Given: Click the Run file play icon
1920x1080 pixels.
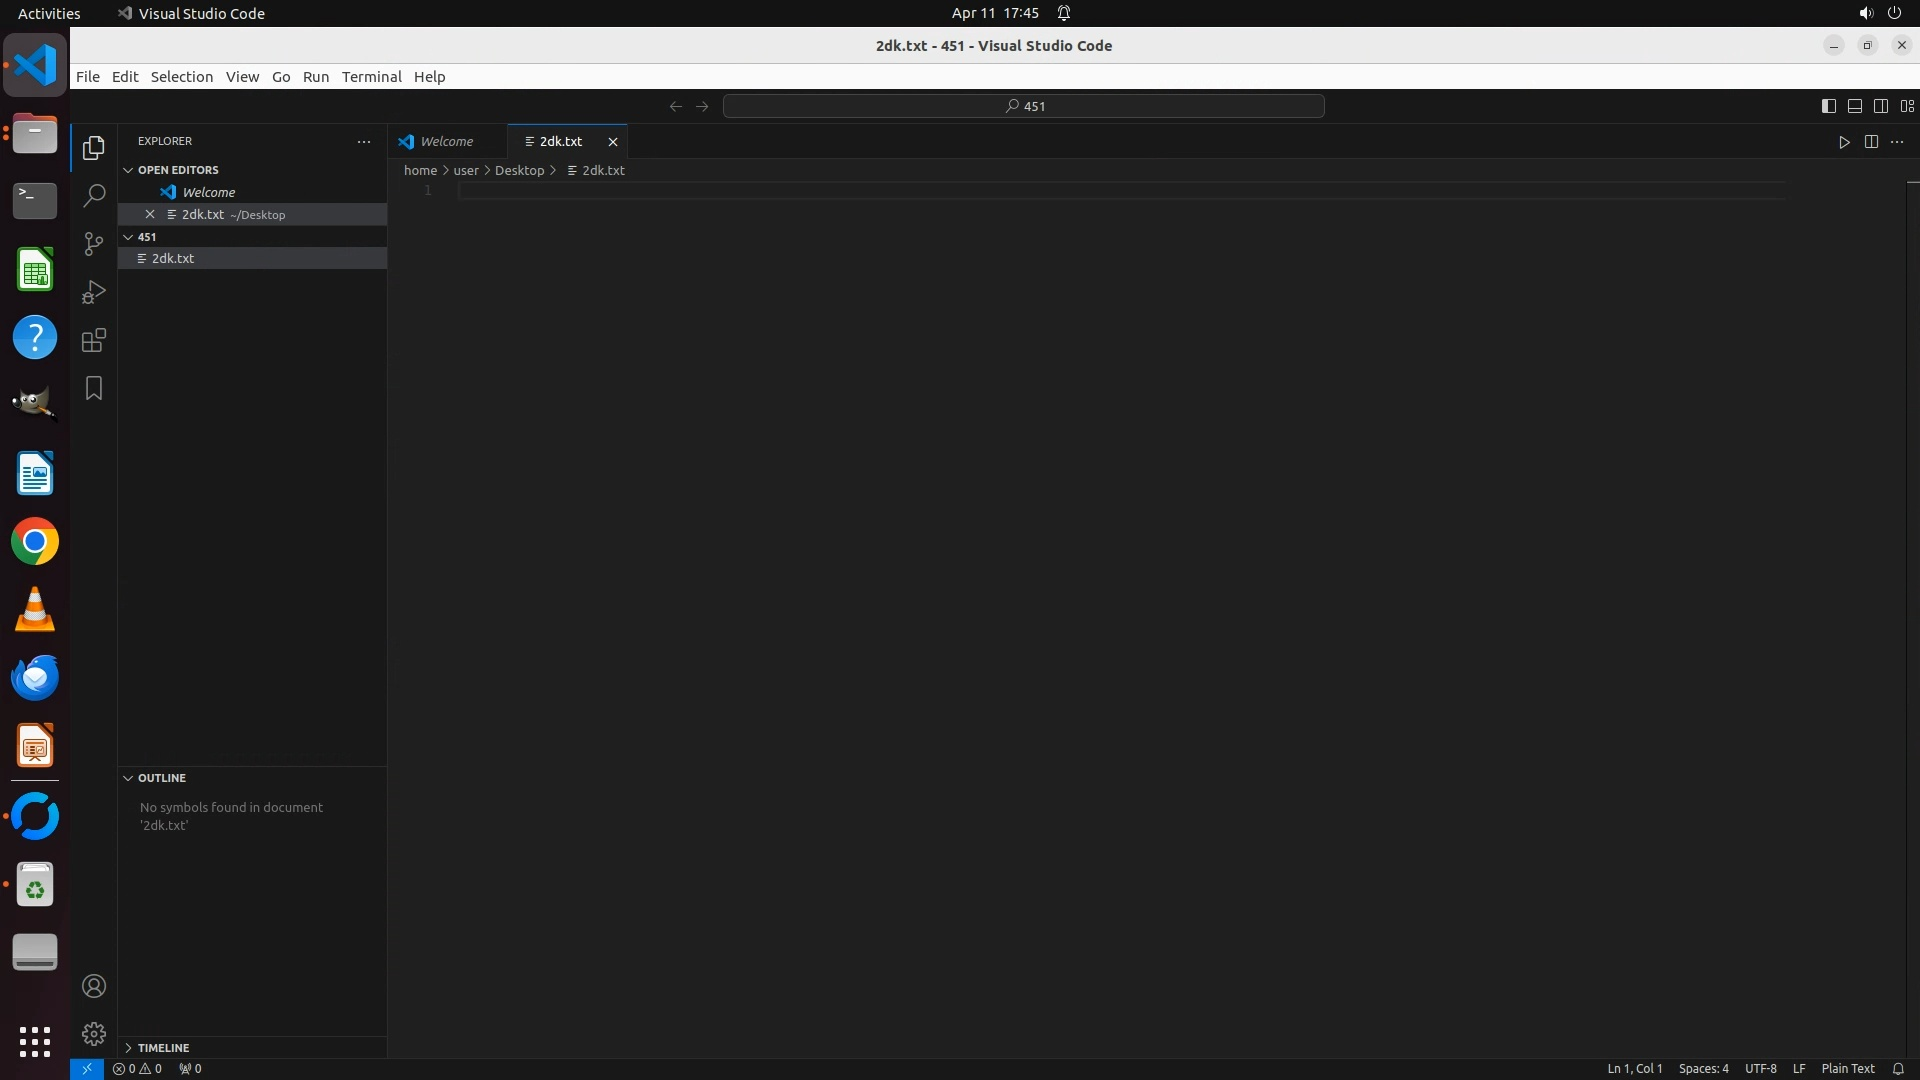Looking at the screenshot, I should pyautogui.click(x=1844, y=142).
